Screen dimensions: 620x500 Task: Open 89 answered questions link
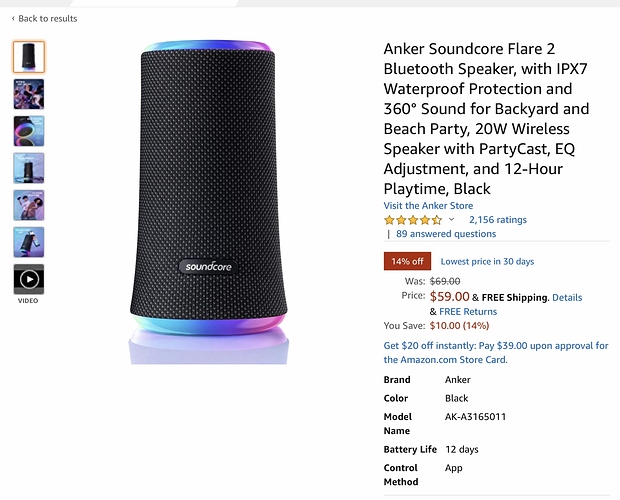[446, 234]
